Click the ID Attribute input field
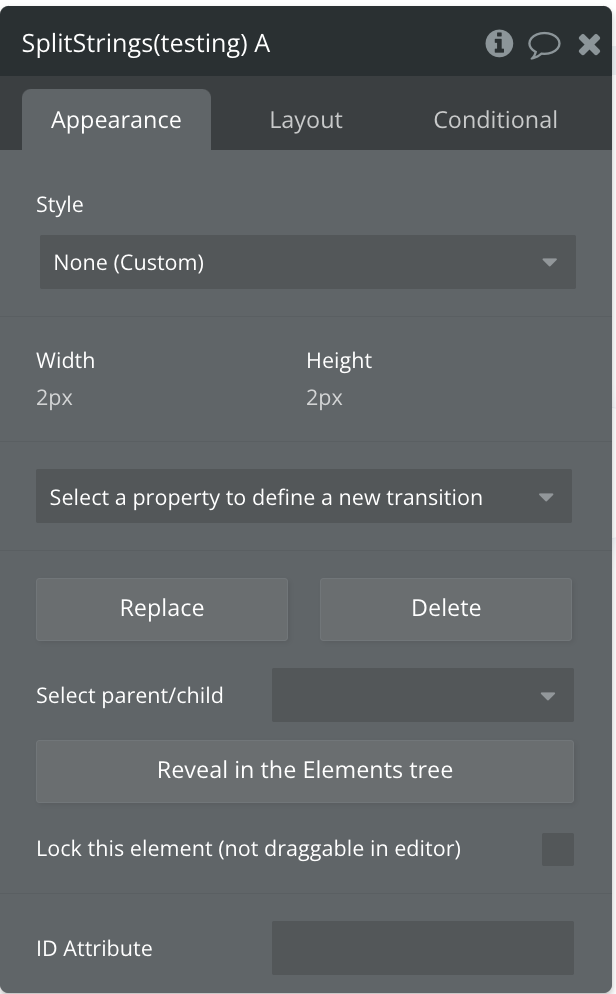The image size is (616, 994). click(422, 948)
